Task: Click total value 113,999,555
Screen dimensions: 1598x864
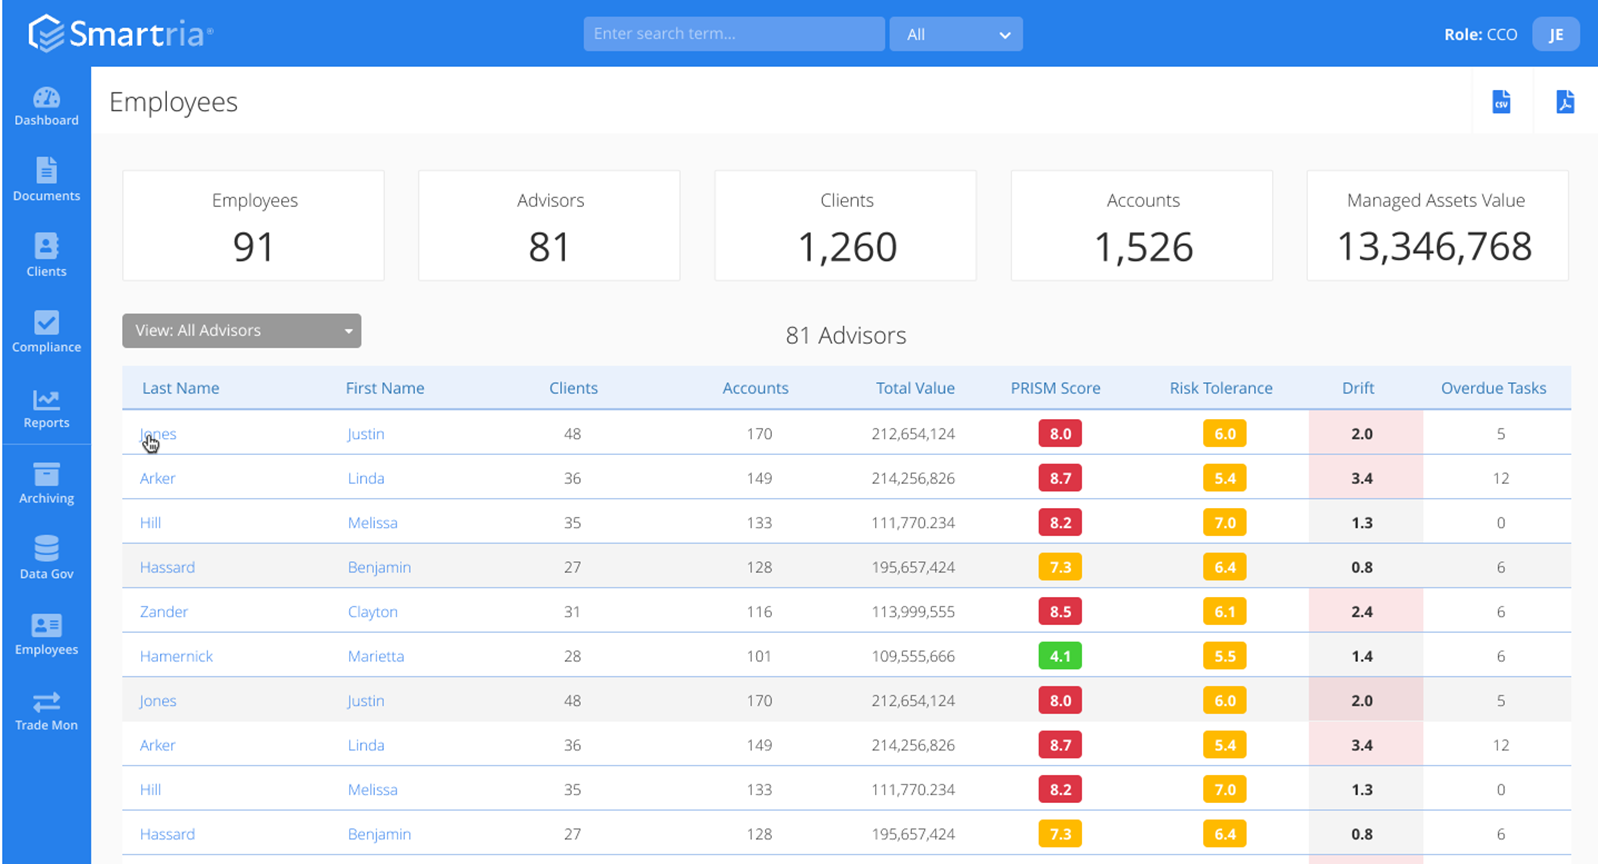Action: pos(913,612)
